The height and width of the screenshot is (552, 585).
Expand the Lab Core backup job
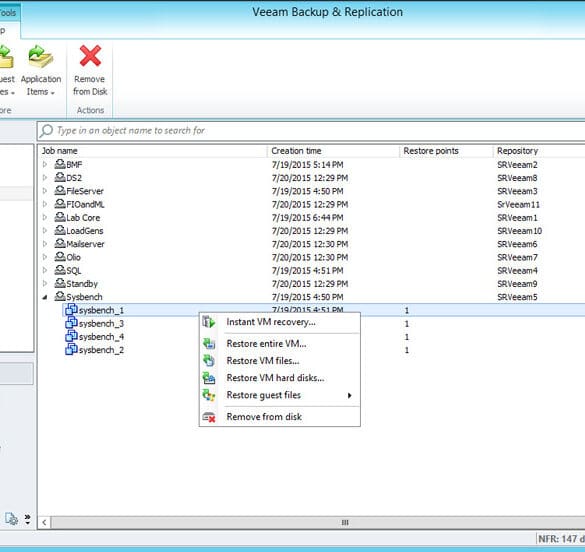coord(45,217)
